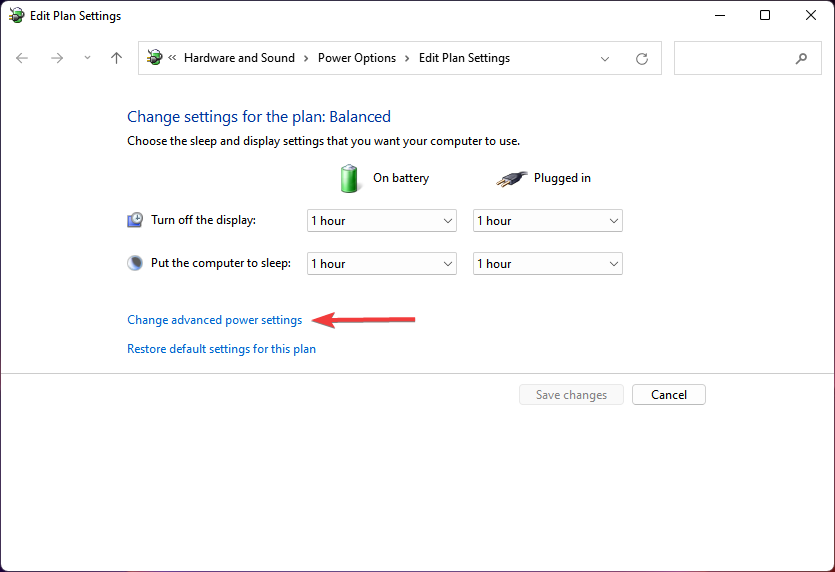Maximize the Edit Plan Settings window
Viewport: 835px width, 572px height.
pyautogui.click(x=765, y=15)
